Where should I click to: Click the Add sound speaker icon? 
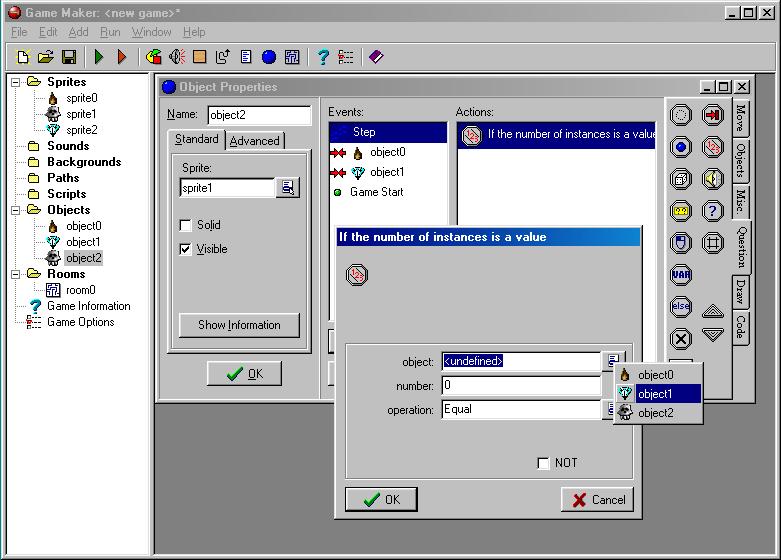(177, 58)
